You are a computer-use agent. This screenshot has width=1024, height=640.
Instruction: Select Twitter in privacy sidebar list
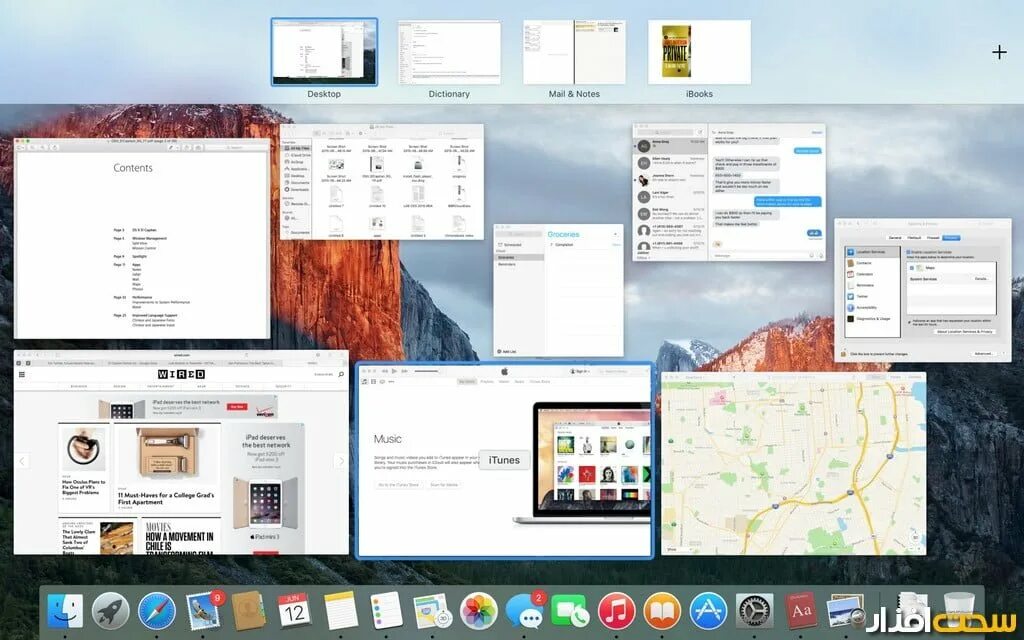[x=871, y=296]
